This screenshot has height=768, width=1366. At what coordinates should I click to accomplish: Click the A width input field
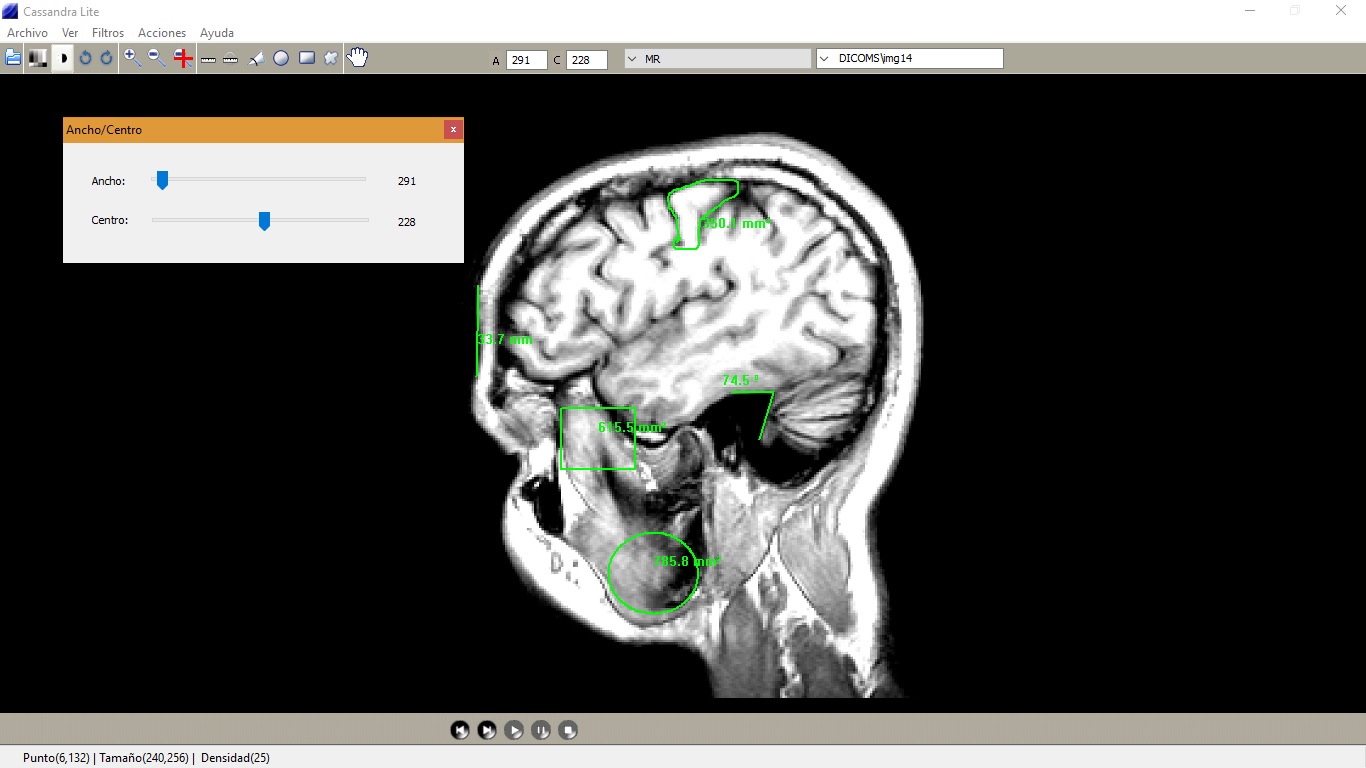526,60
